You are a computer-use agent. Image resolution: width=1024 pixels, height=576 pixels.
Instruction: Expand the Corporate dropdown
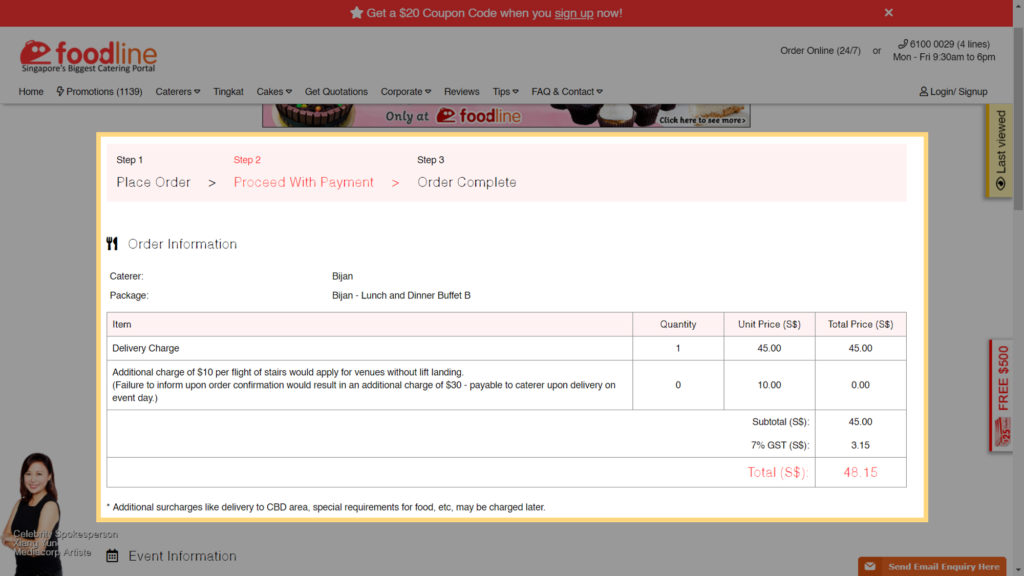(x=405, y=92)
